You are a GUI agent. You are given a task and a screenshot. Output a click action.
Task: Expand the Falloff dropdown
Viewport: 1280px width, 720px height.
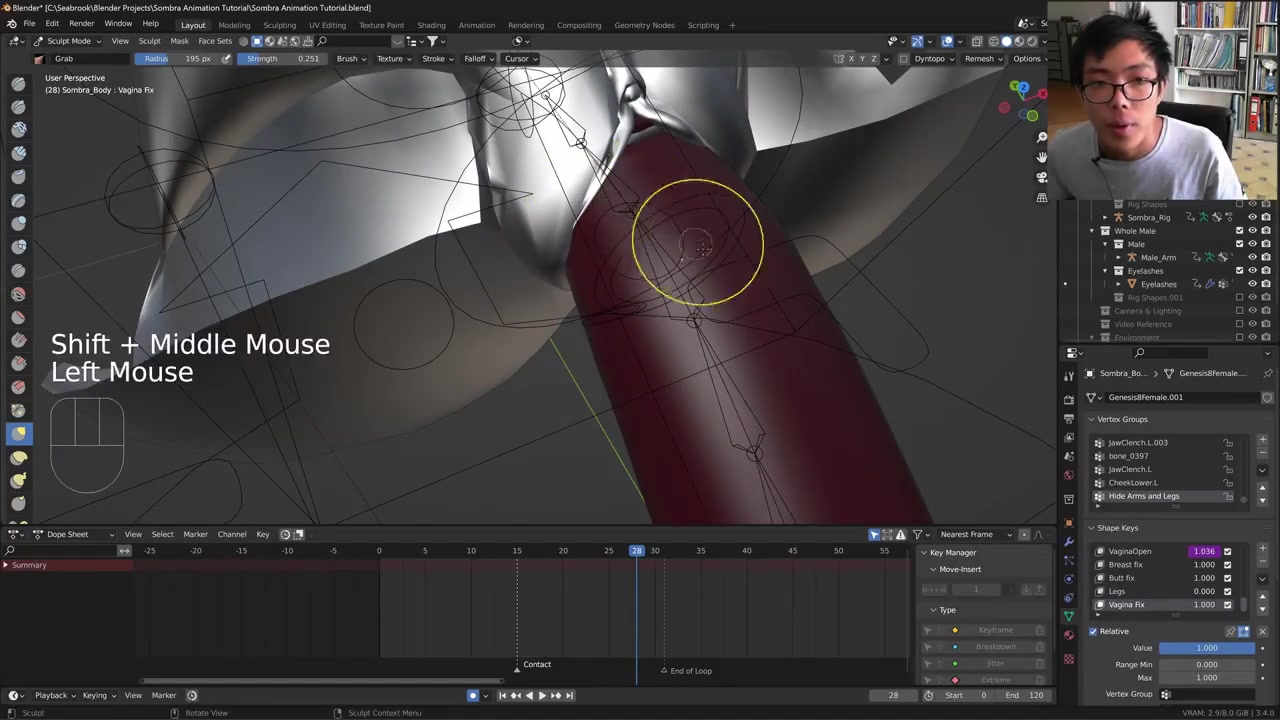coord(478,58)
